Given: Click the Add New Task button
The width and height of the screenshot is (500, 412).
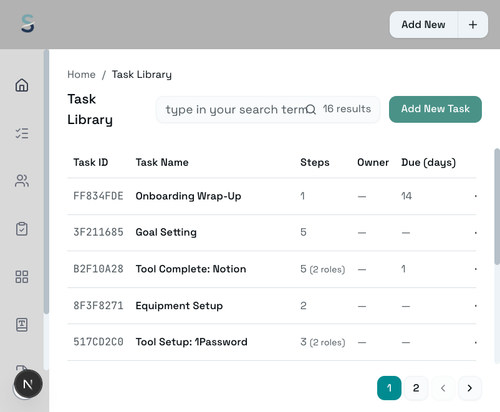Looking at the screenshot, I should (435, 109).
